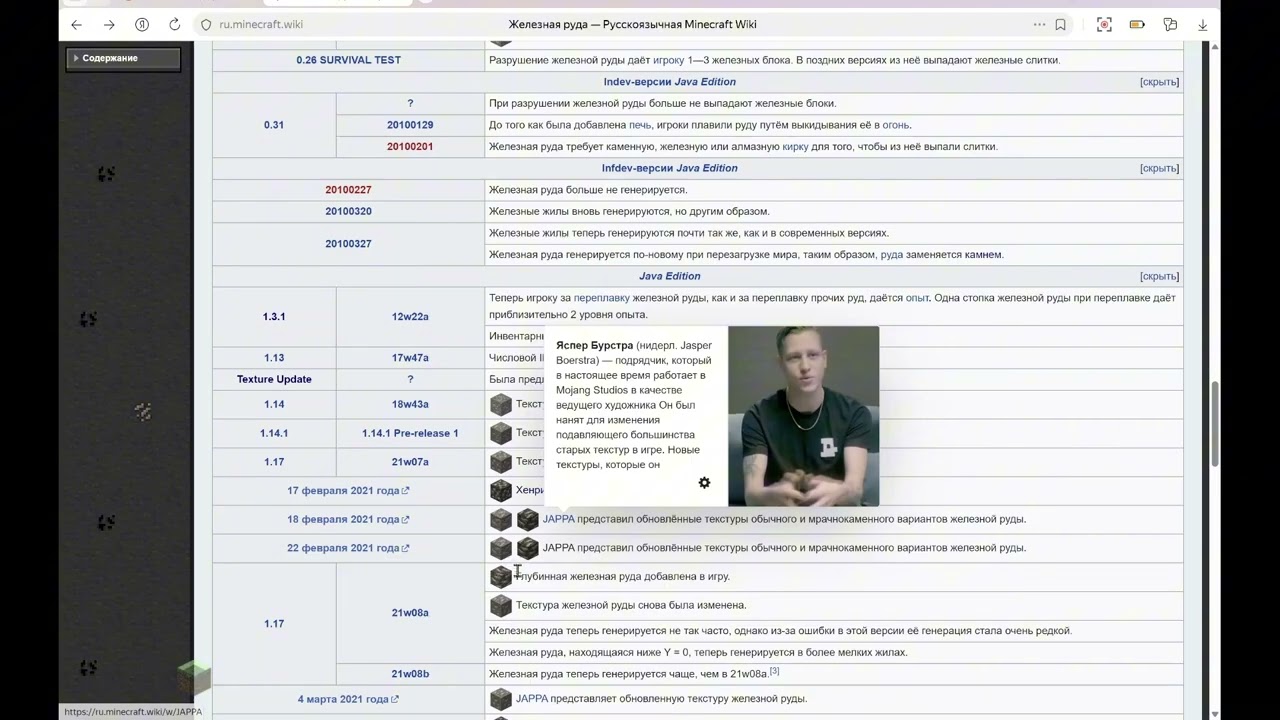Click the ore icon in the 17 февраля row
This screenshot has width=1280, height=720.
pyautogui.click(x=501, y=491)
